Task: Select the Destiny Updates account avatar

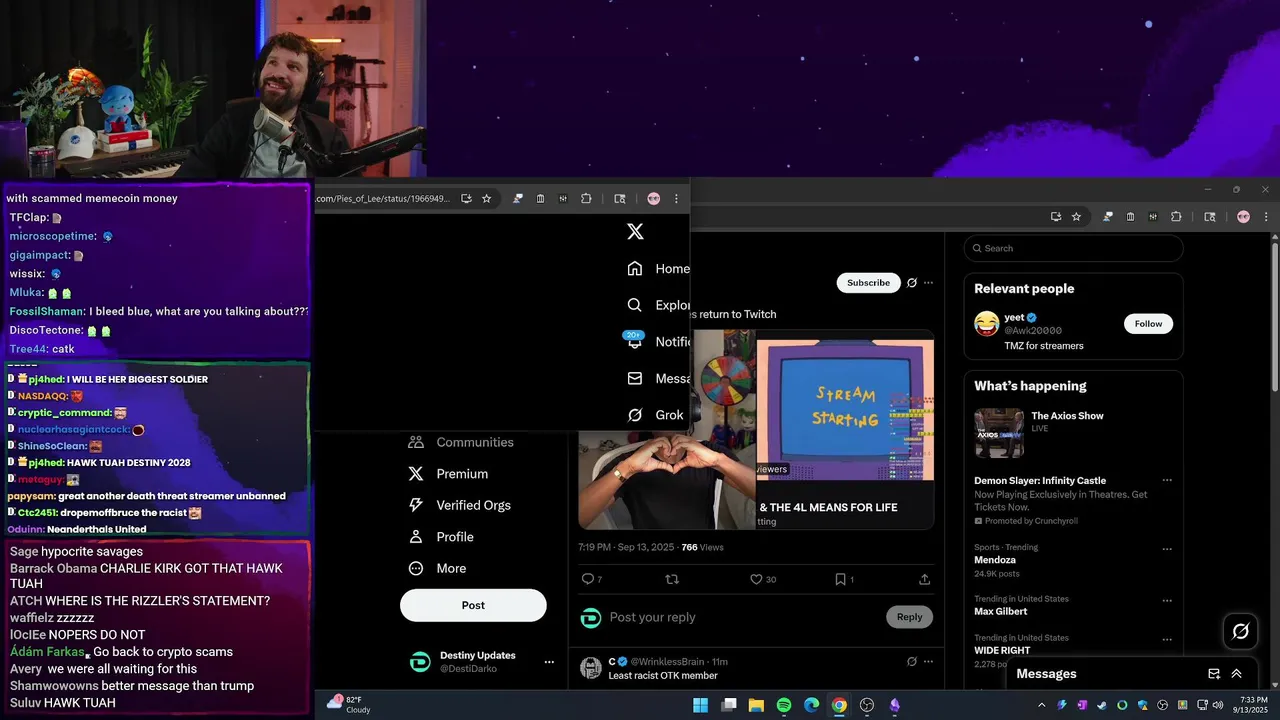Action: pos(421,662)
